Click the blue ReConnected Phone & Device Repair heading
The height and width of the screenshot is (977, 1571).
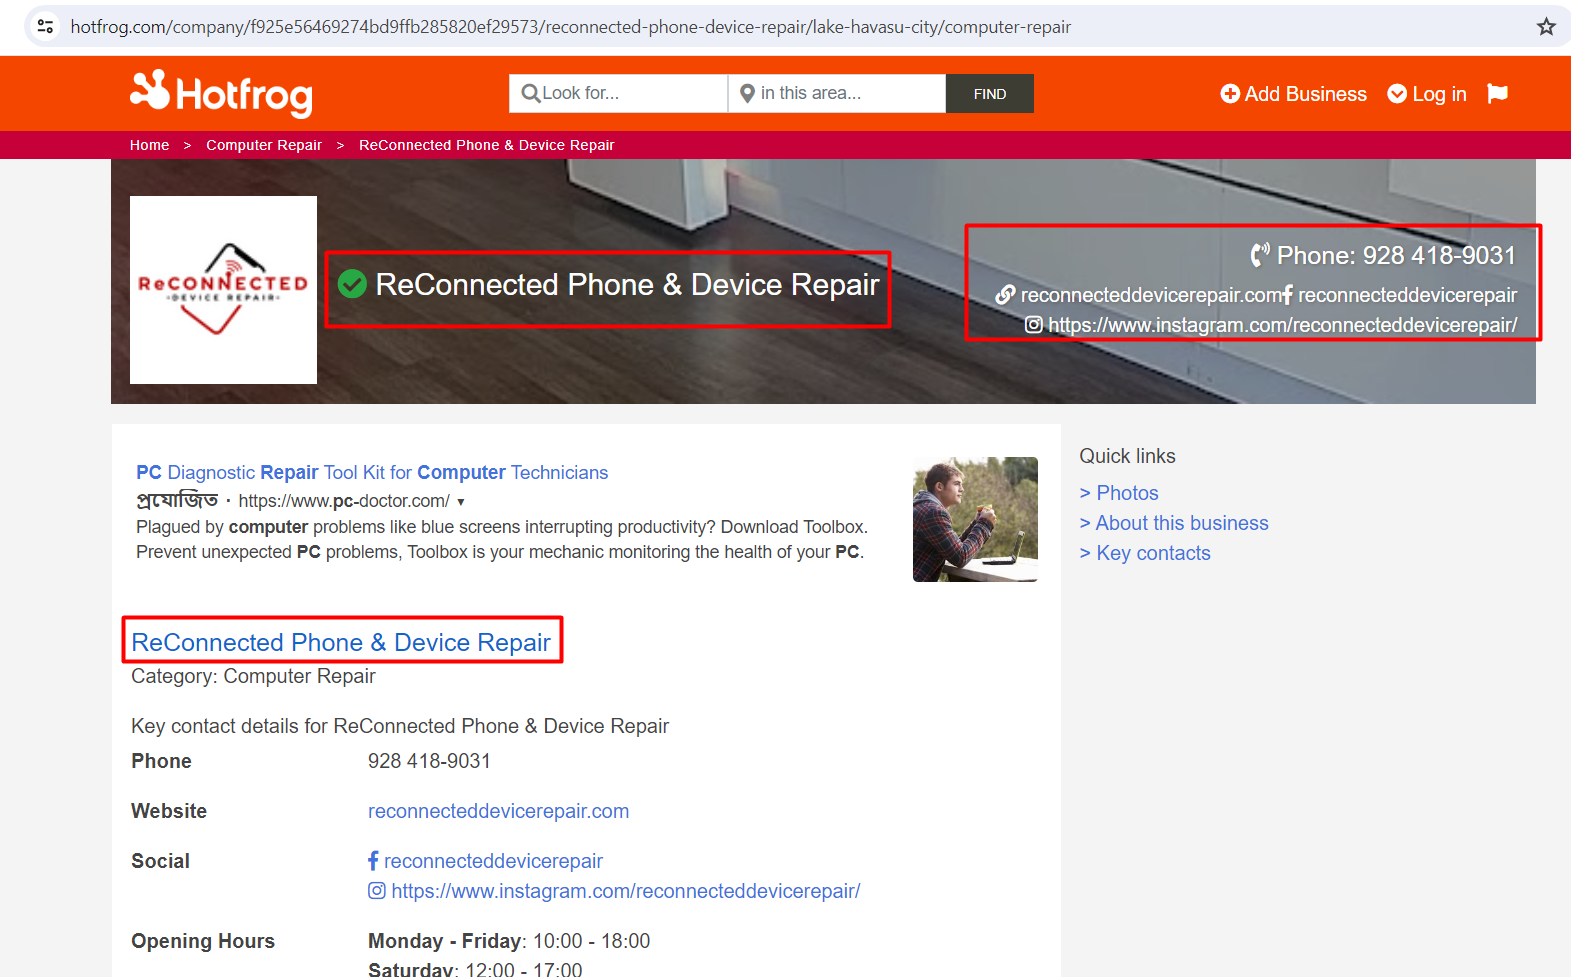click(x=341, y=642)
